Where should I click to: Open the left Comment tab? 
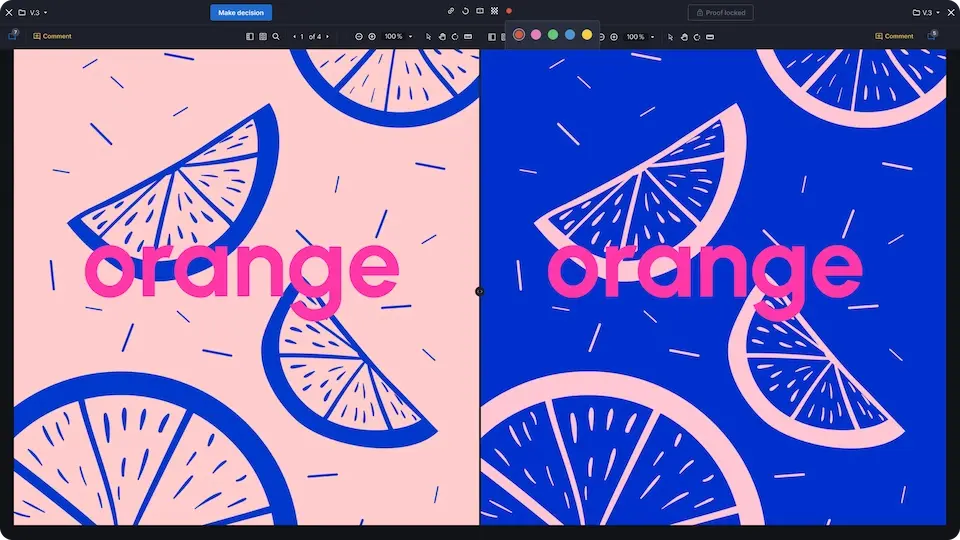(52, 36)
